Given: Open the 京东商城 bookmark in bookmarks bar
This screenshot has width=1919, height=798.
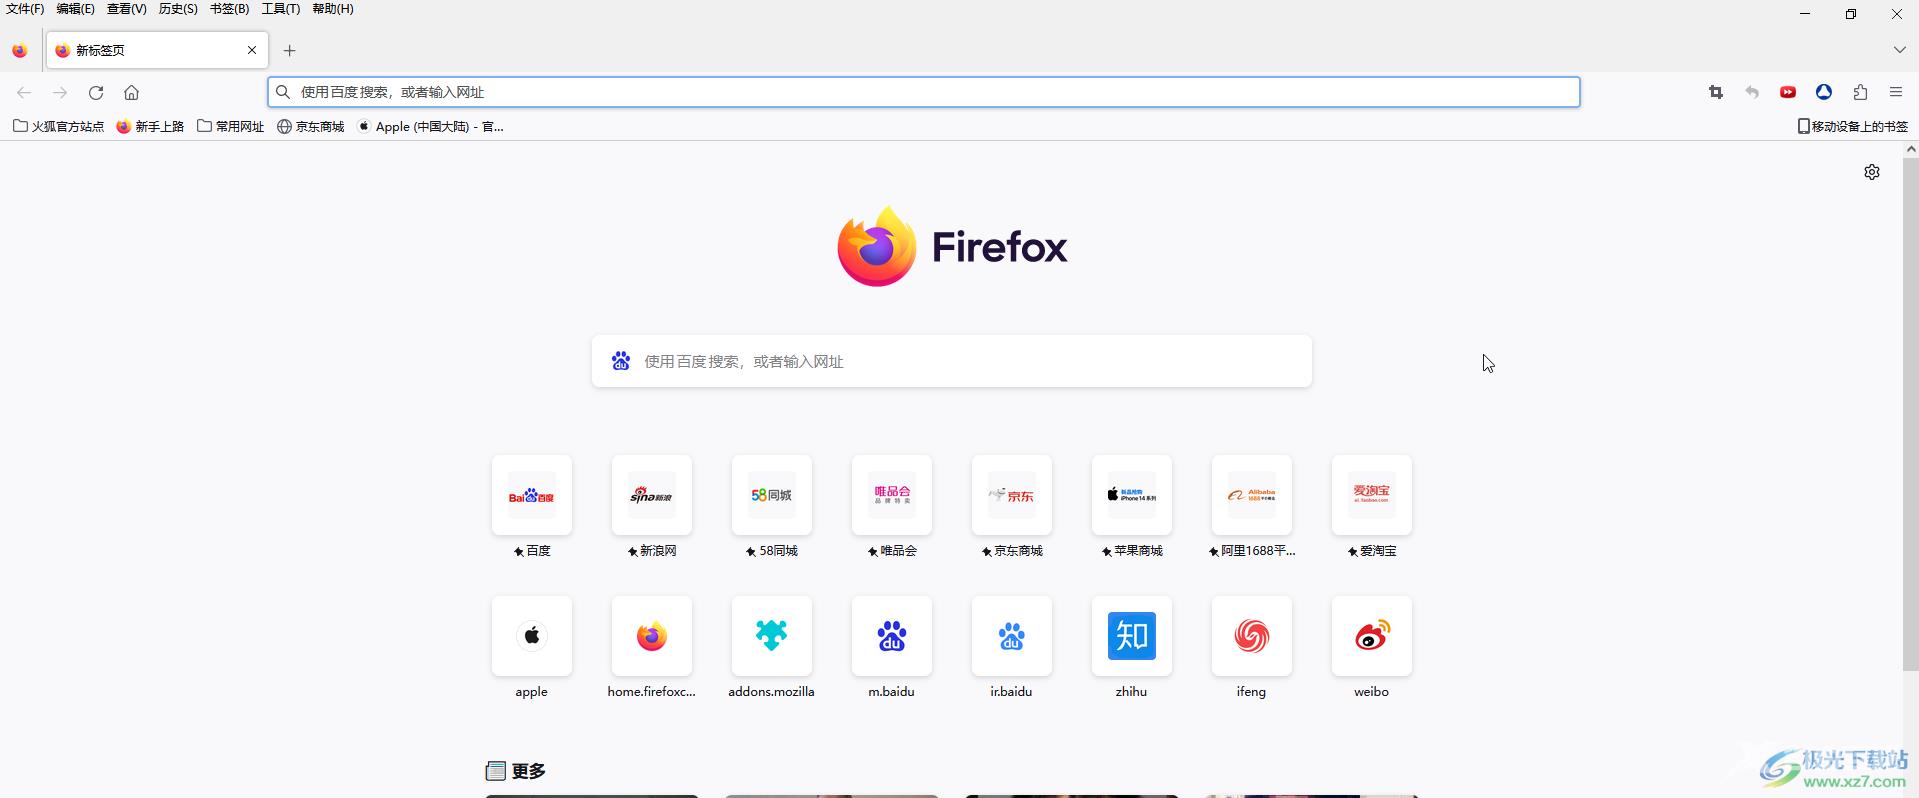Looking at the screenshot, I should [x=310, y=126].
